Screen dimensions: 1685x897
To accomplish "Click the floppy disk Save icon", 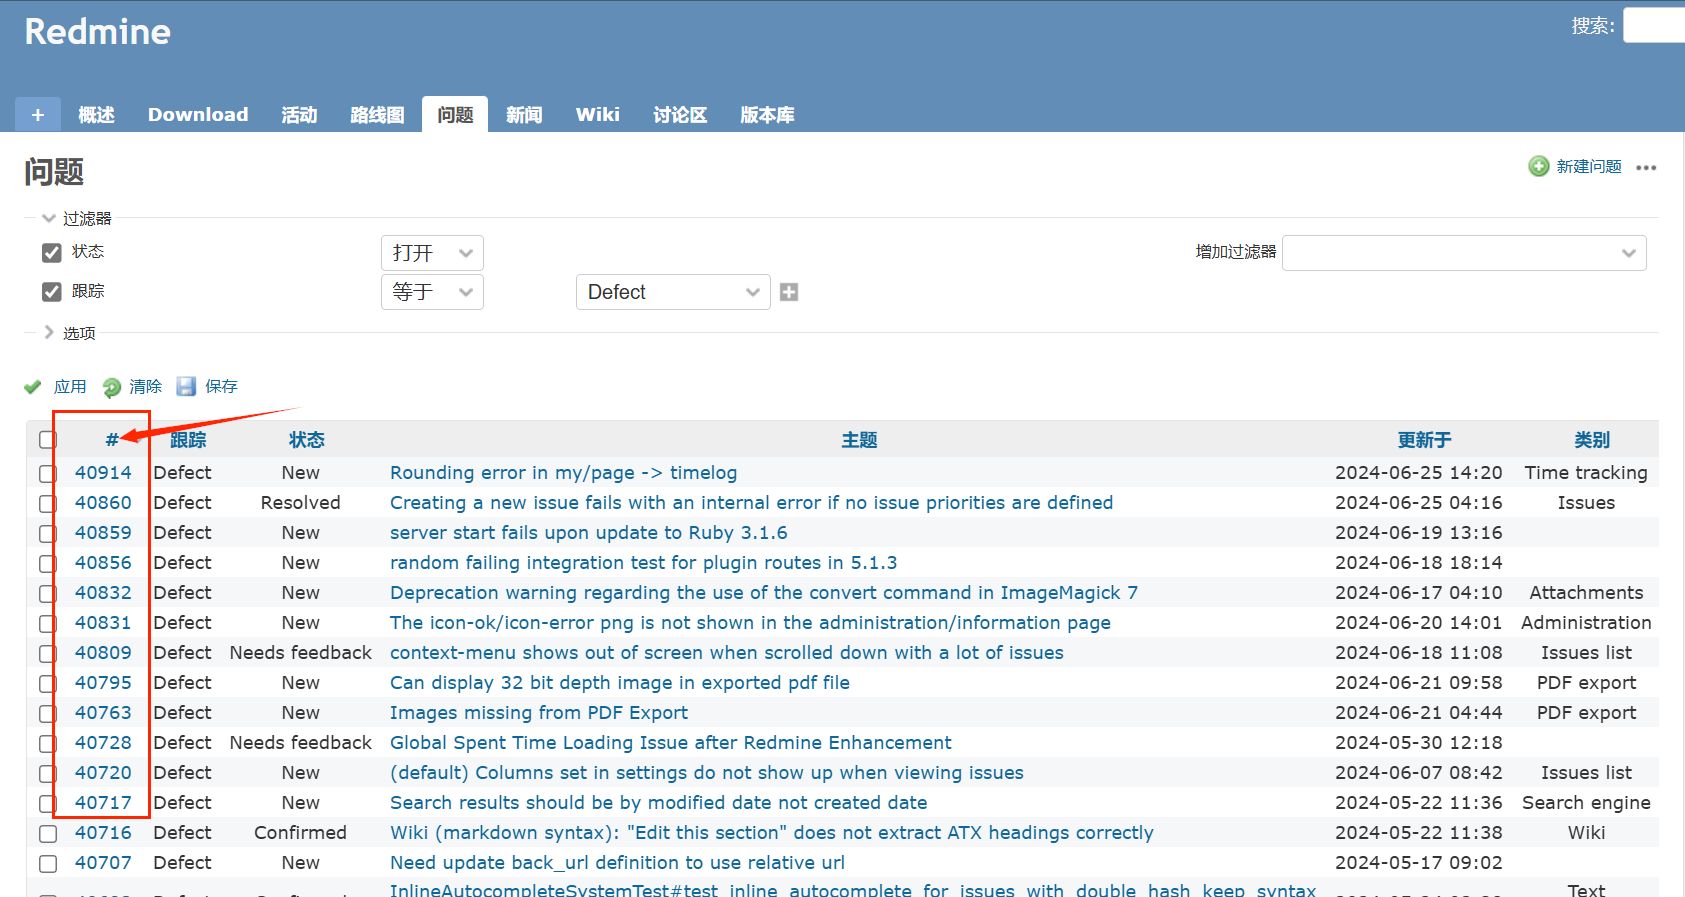I will tap(186, 386).
